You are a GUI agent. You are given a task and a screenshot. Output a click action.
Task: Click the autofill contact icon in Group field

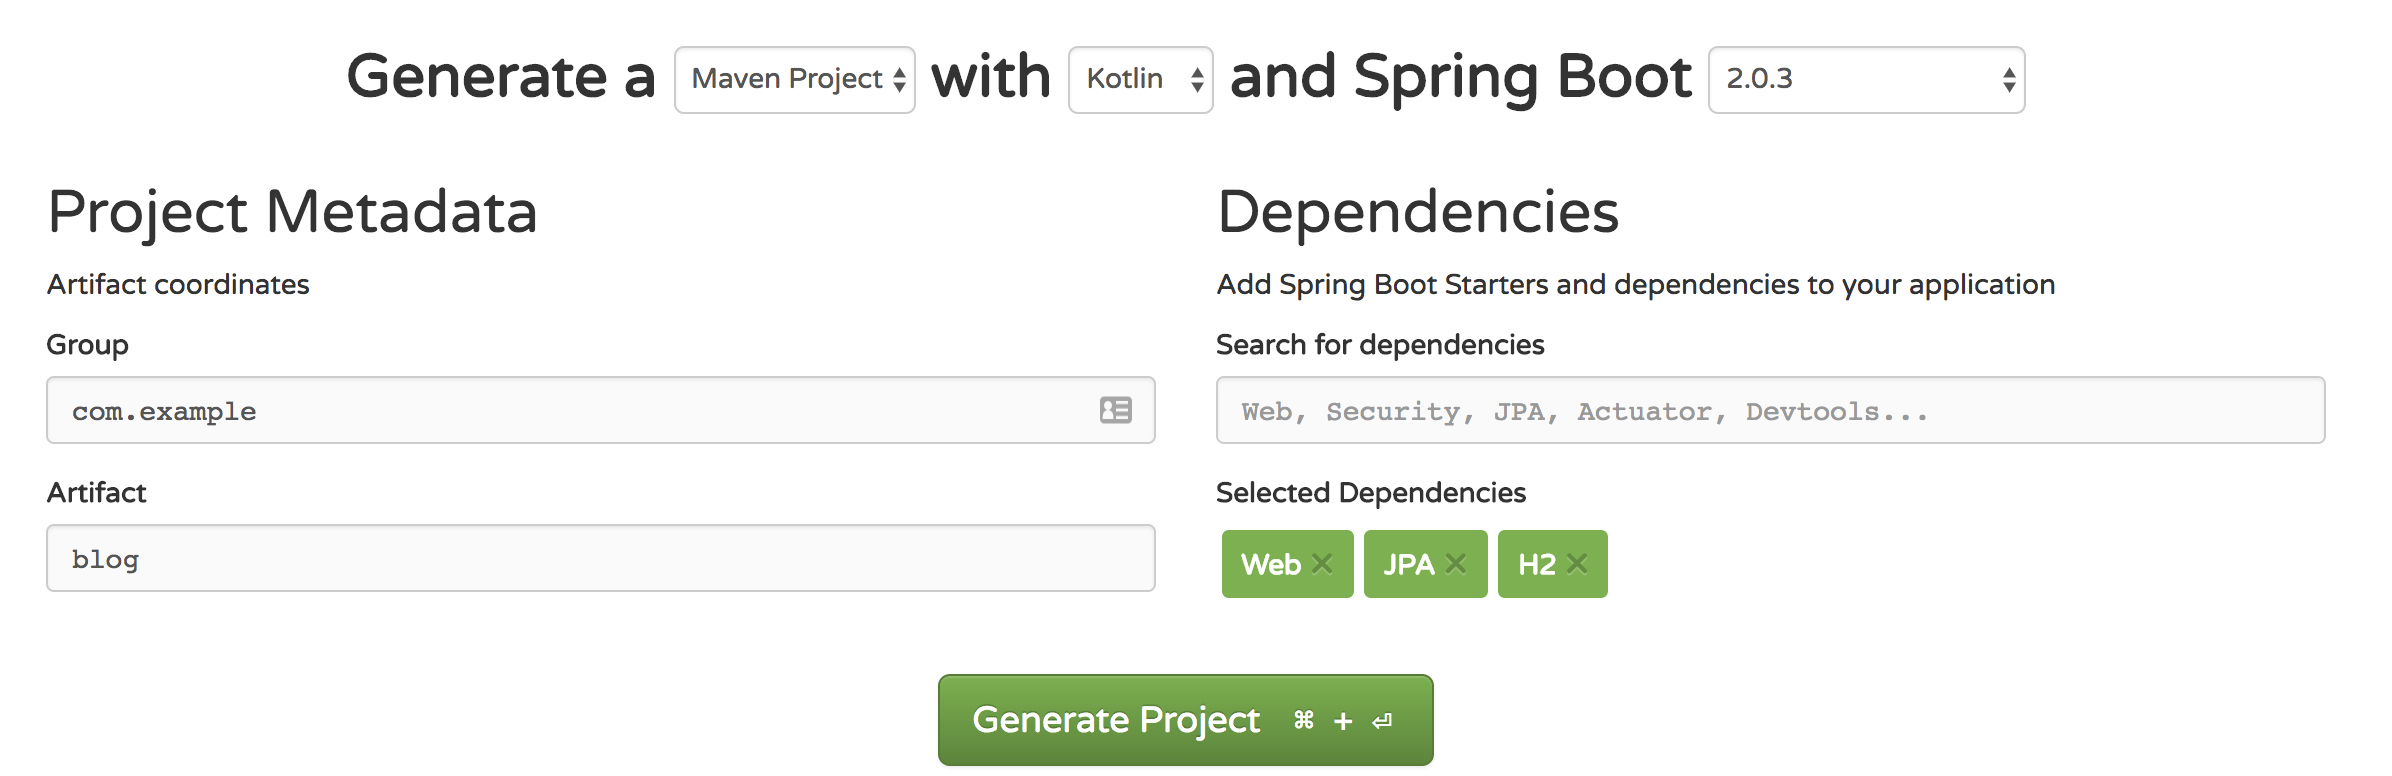(x=1116, y=410)
